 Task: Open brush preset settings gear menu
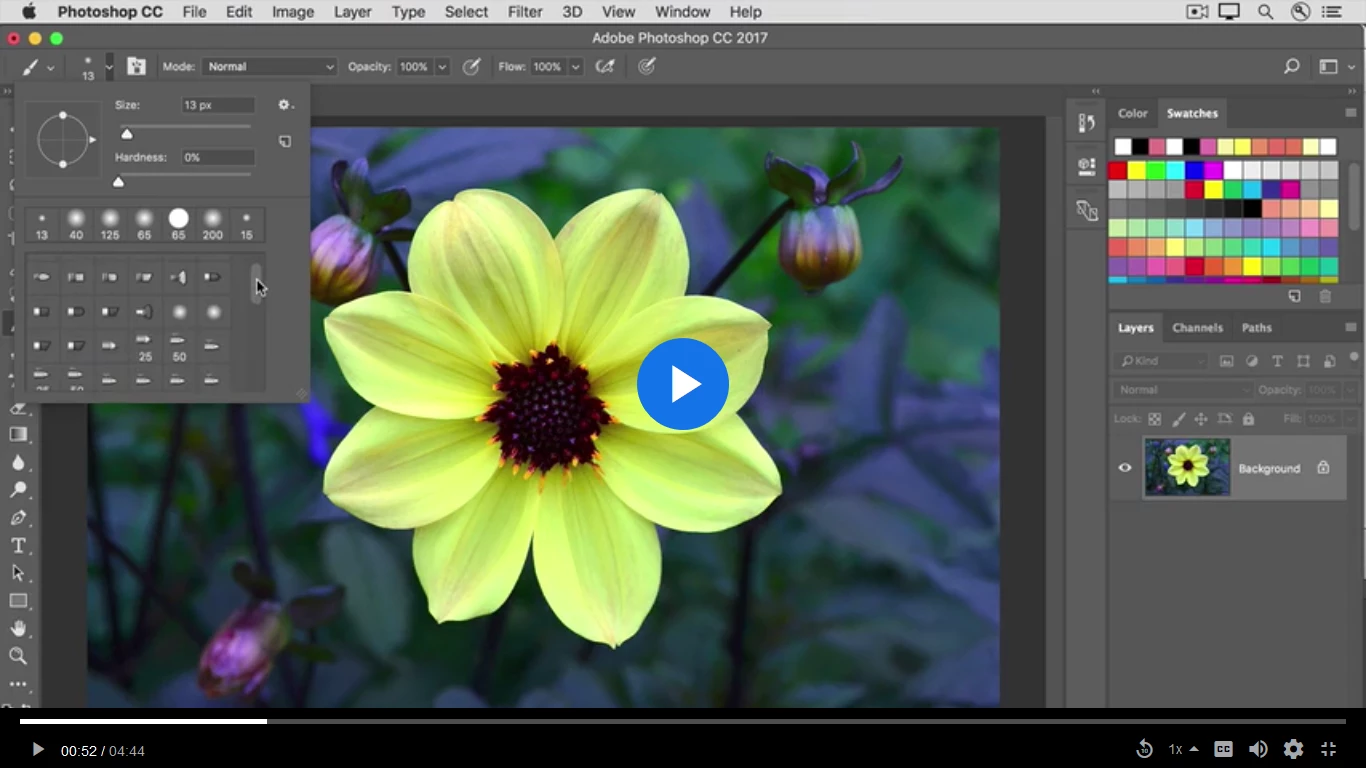(x=285, y=105)
